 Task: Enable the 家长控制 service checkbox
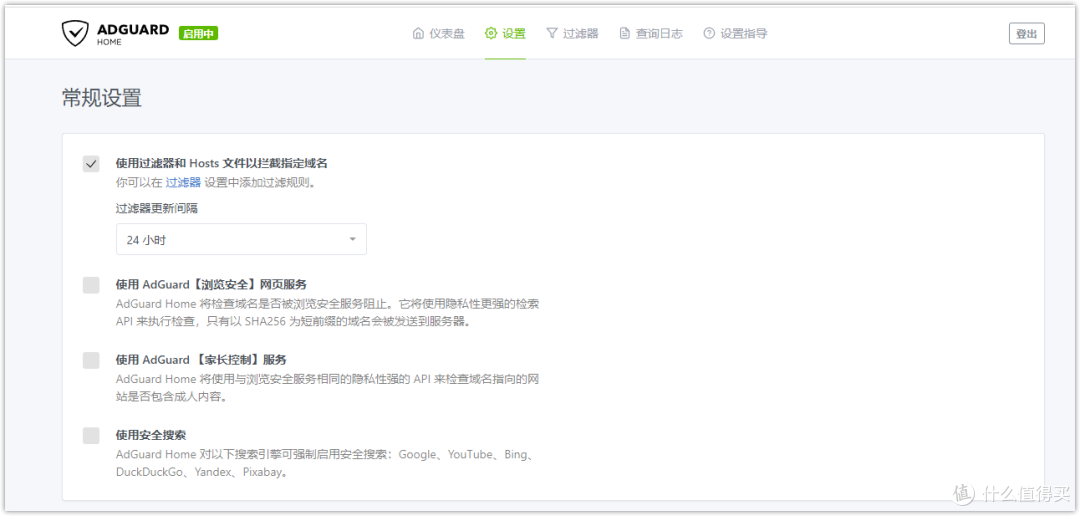91,360
